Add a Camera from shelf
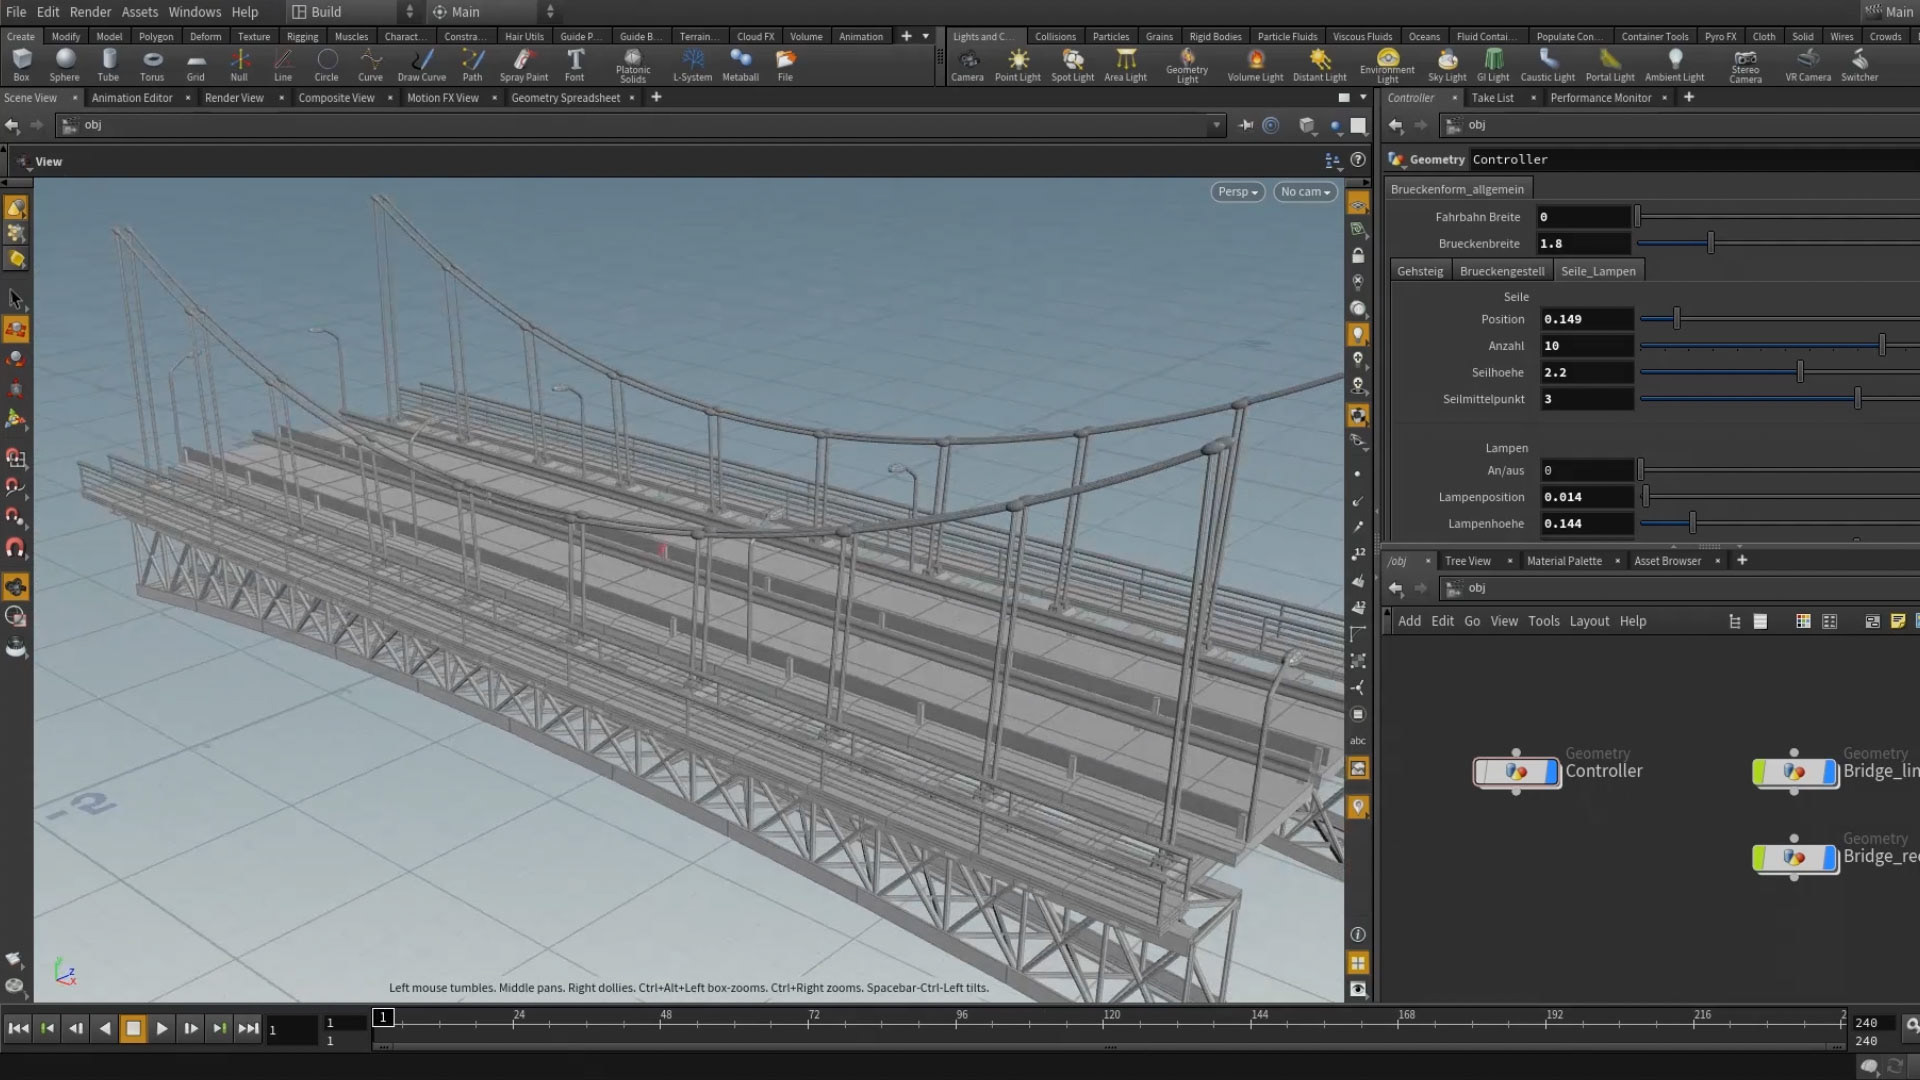This screenshot has height=1080, width=1920. [967, 64]
